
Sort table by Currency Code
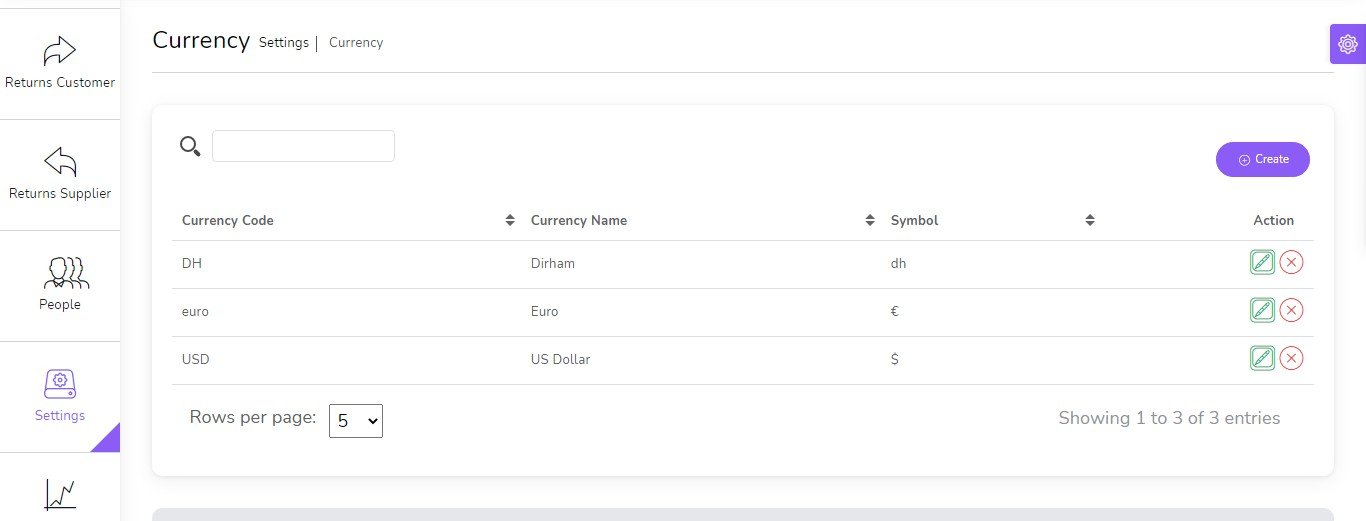tap(509, 221)
